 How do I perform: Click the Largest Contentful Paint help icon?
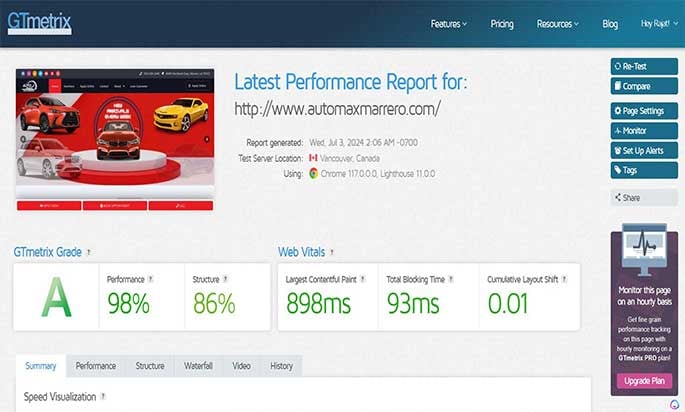point(363,279)
